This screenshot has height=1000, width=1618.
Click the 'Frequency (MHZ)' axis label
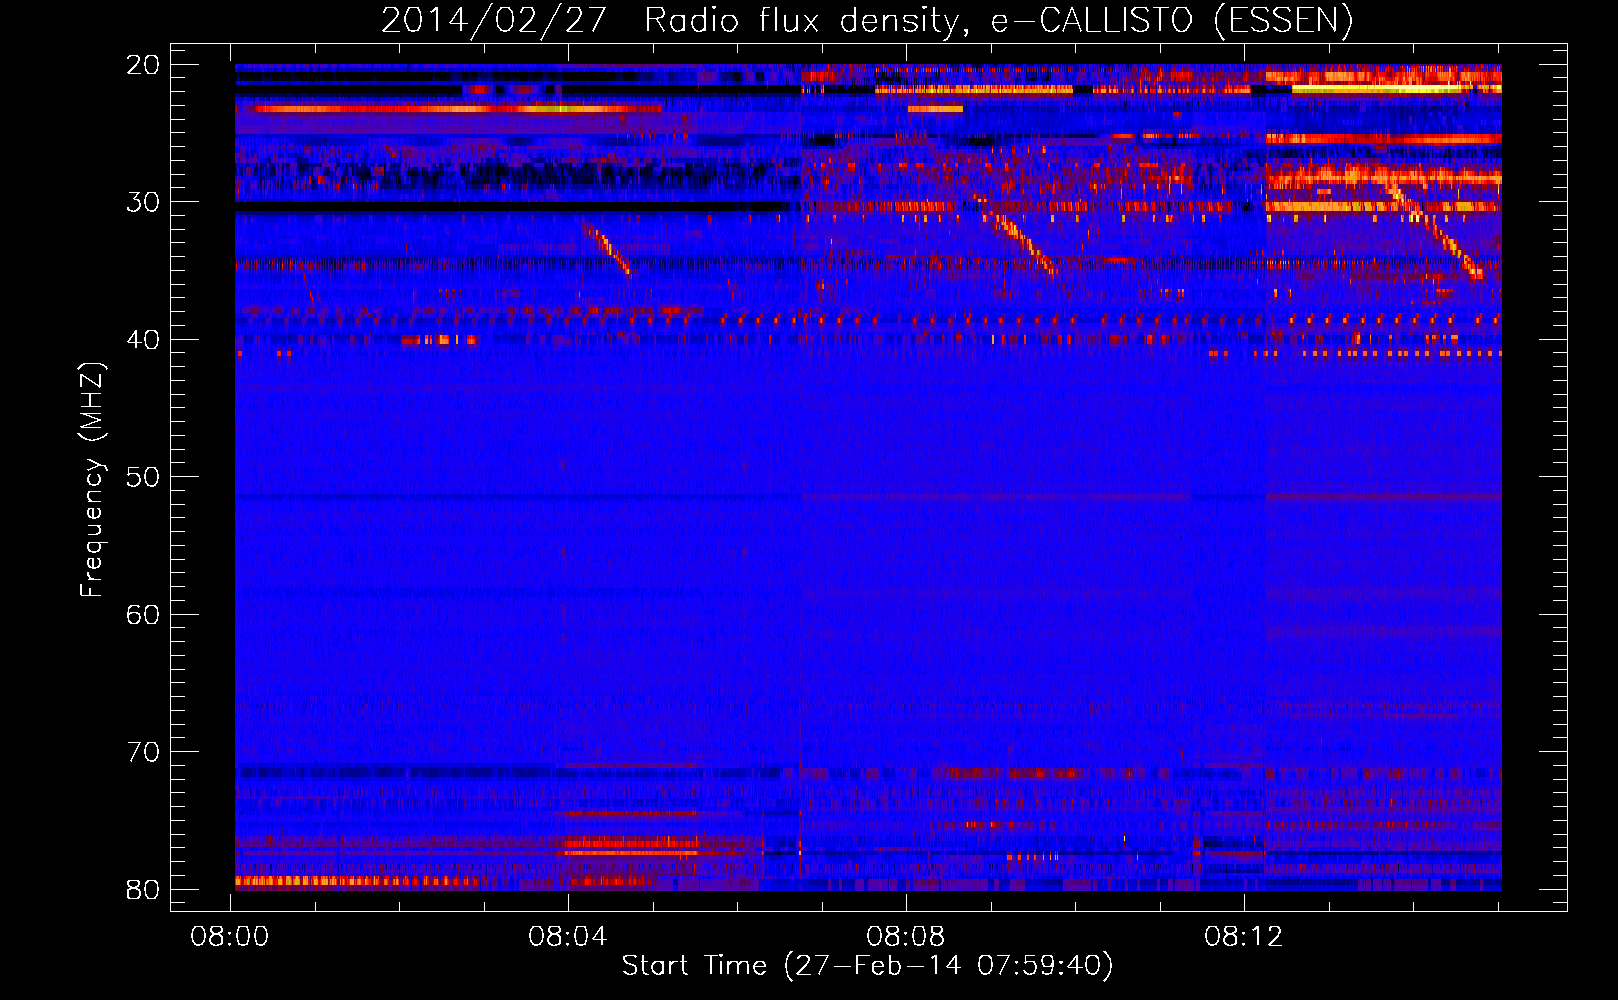[x=92, y=480]
